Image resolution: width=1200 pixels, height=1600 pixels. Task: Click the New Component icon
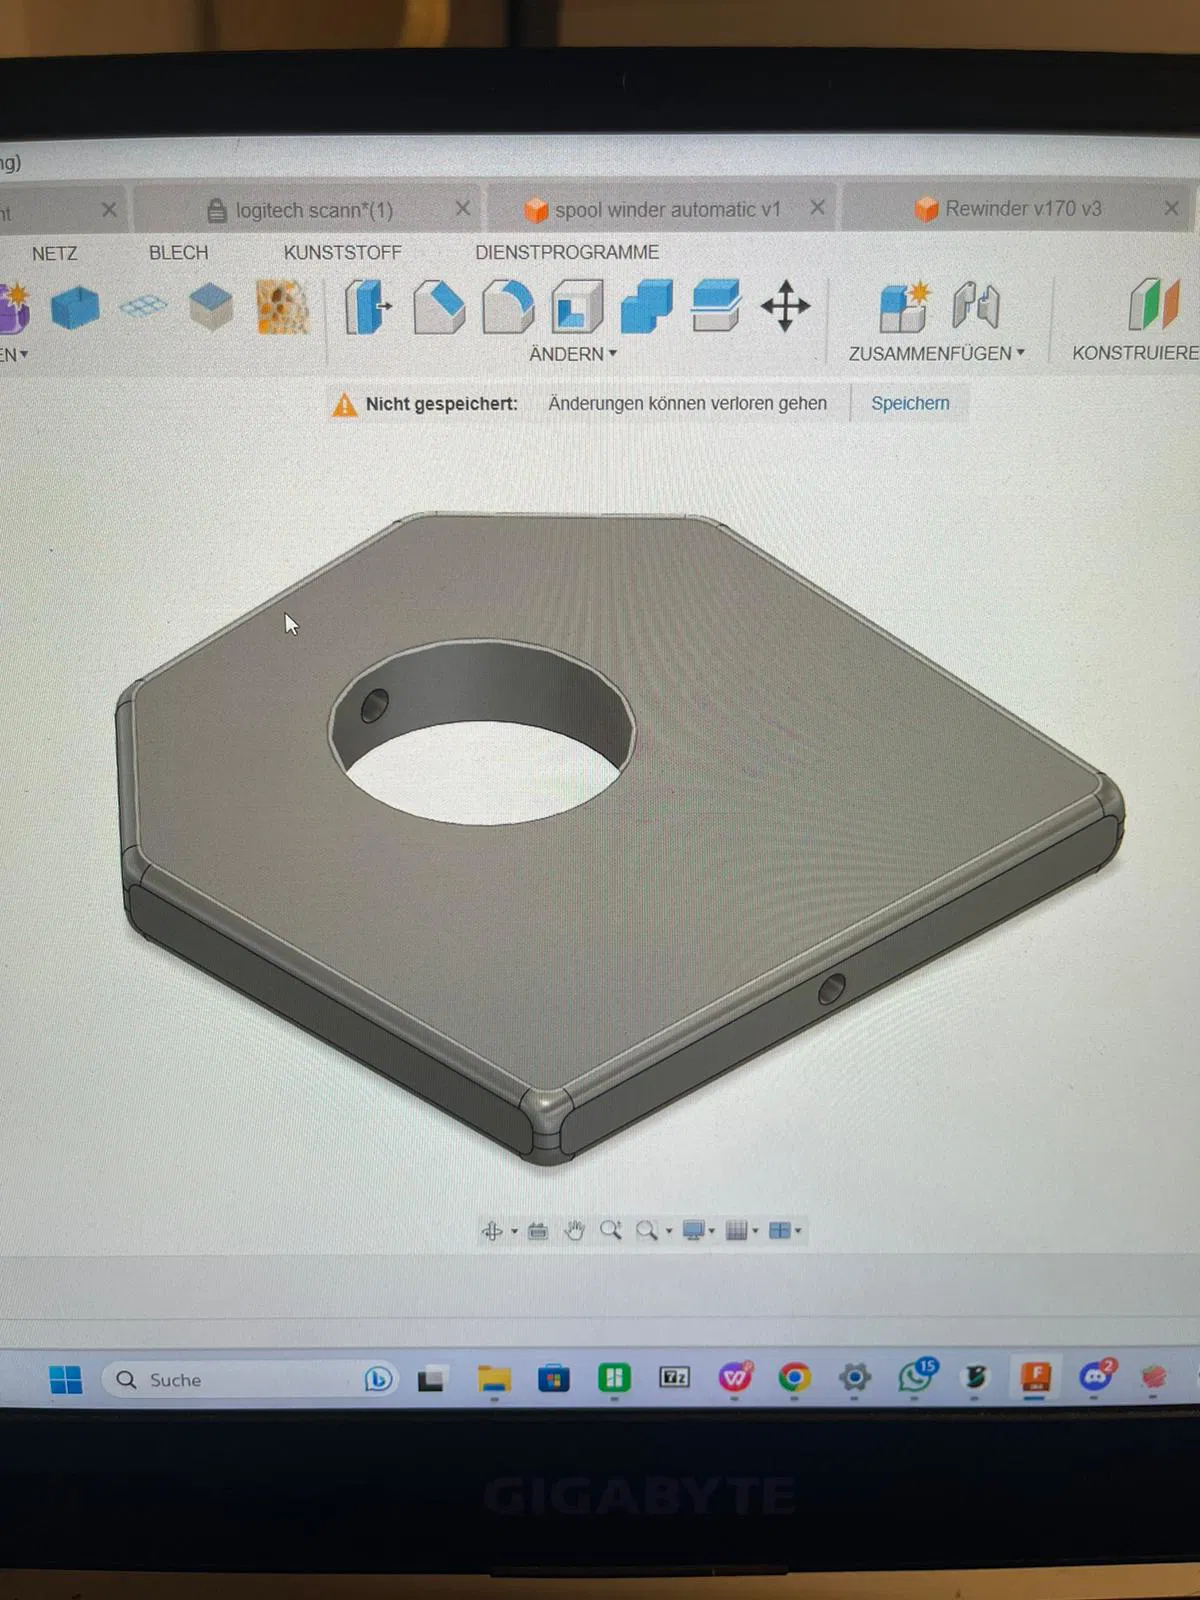click(905, 306)
